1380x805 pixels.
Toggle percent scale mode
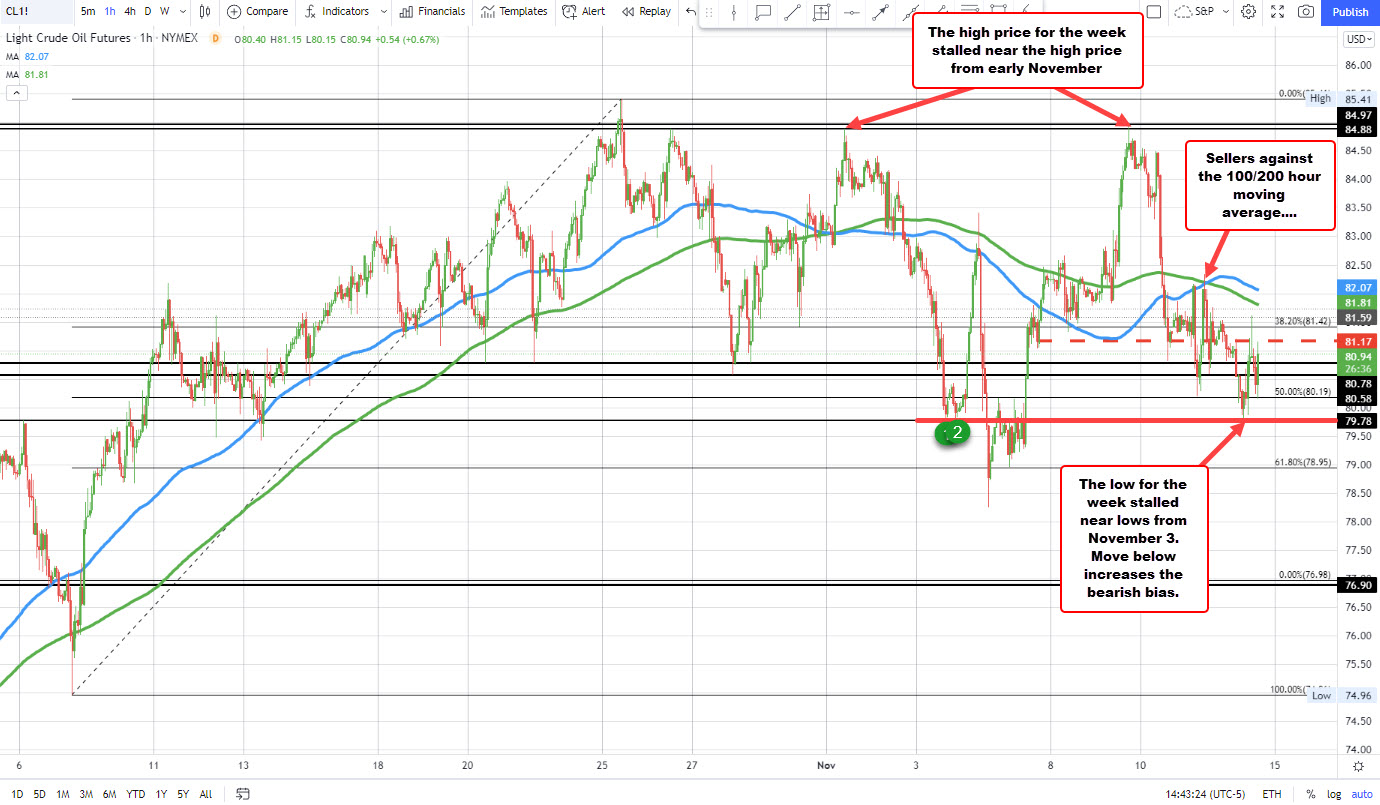1312,794
